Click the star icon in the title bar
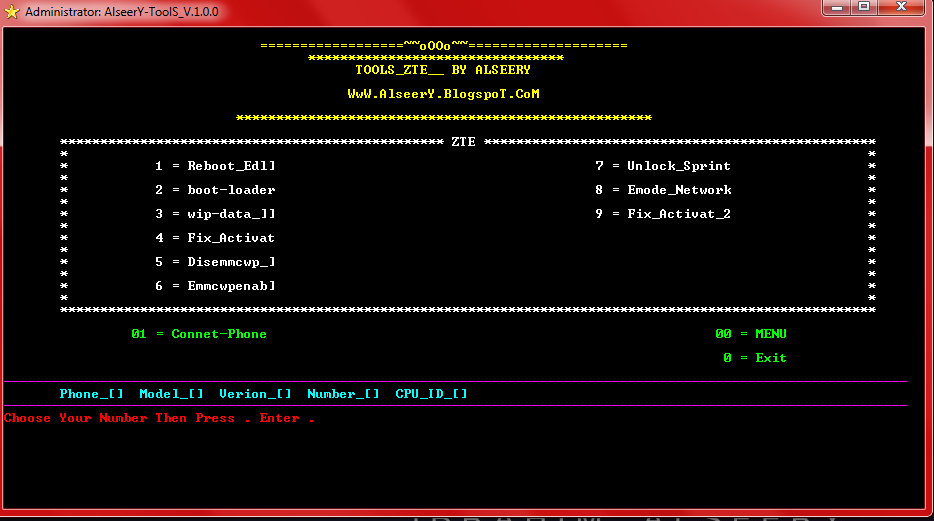 [x=11, y=11]
